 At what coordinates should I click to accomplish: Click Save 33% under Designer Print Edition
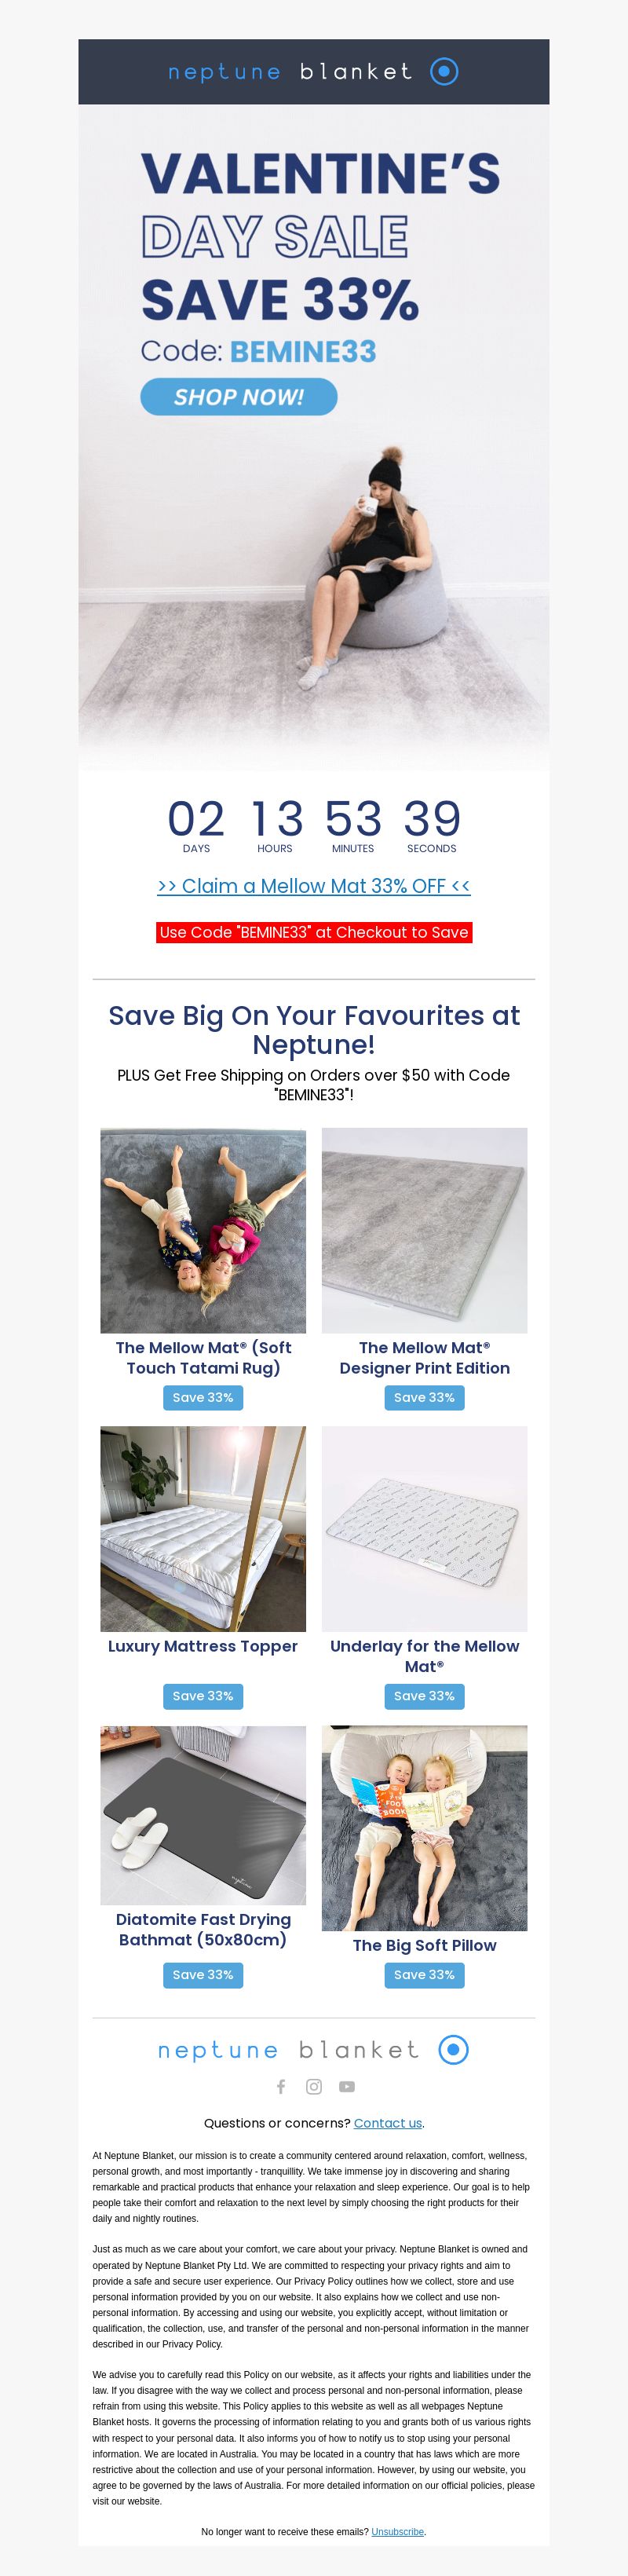424,1397
